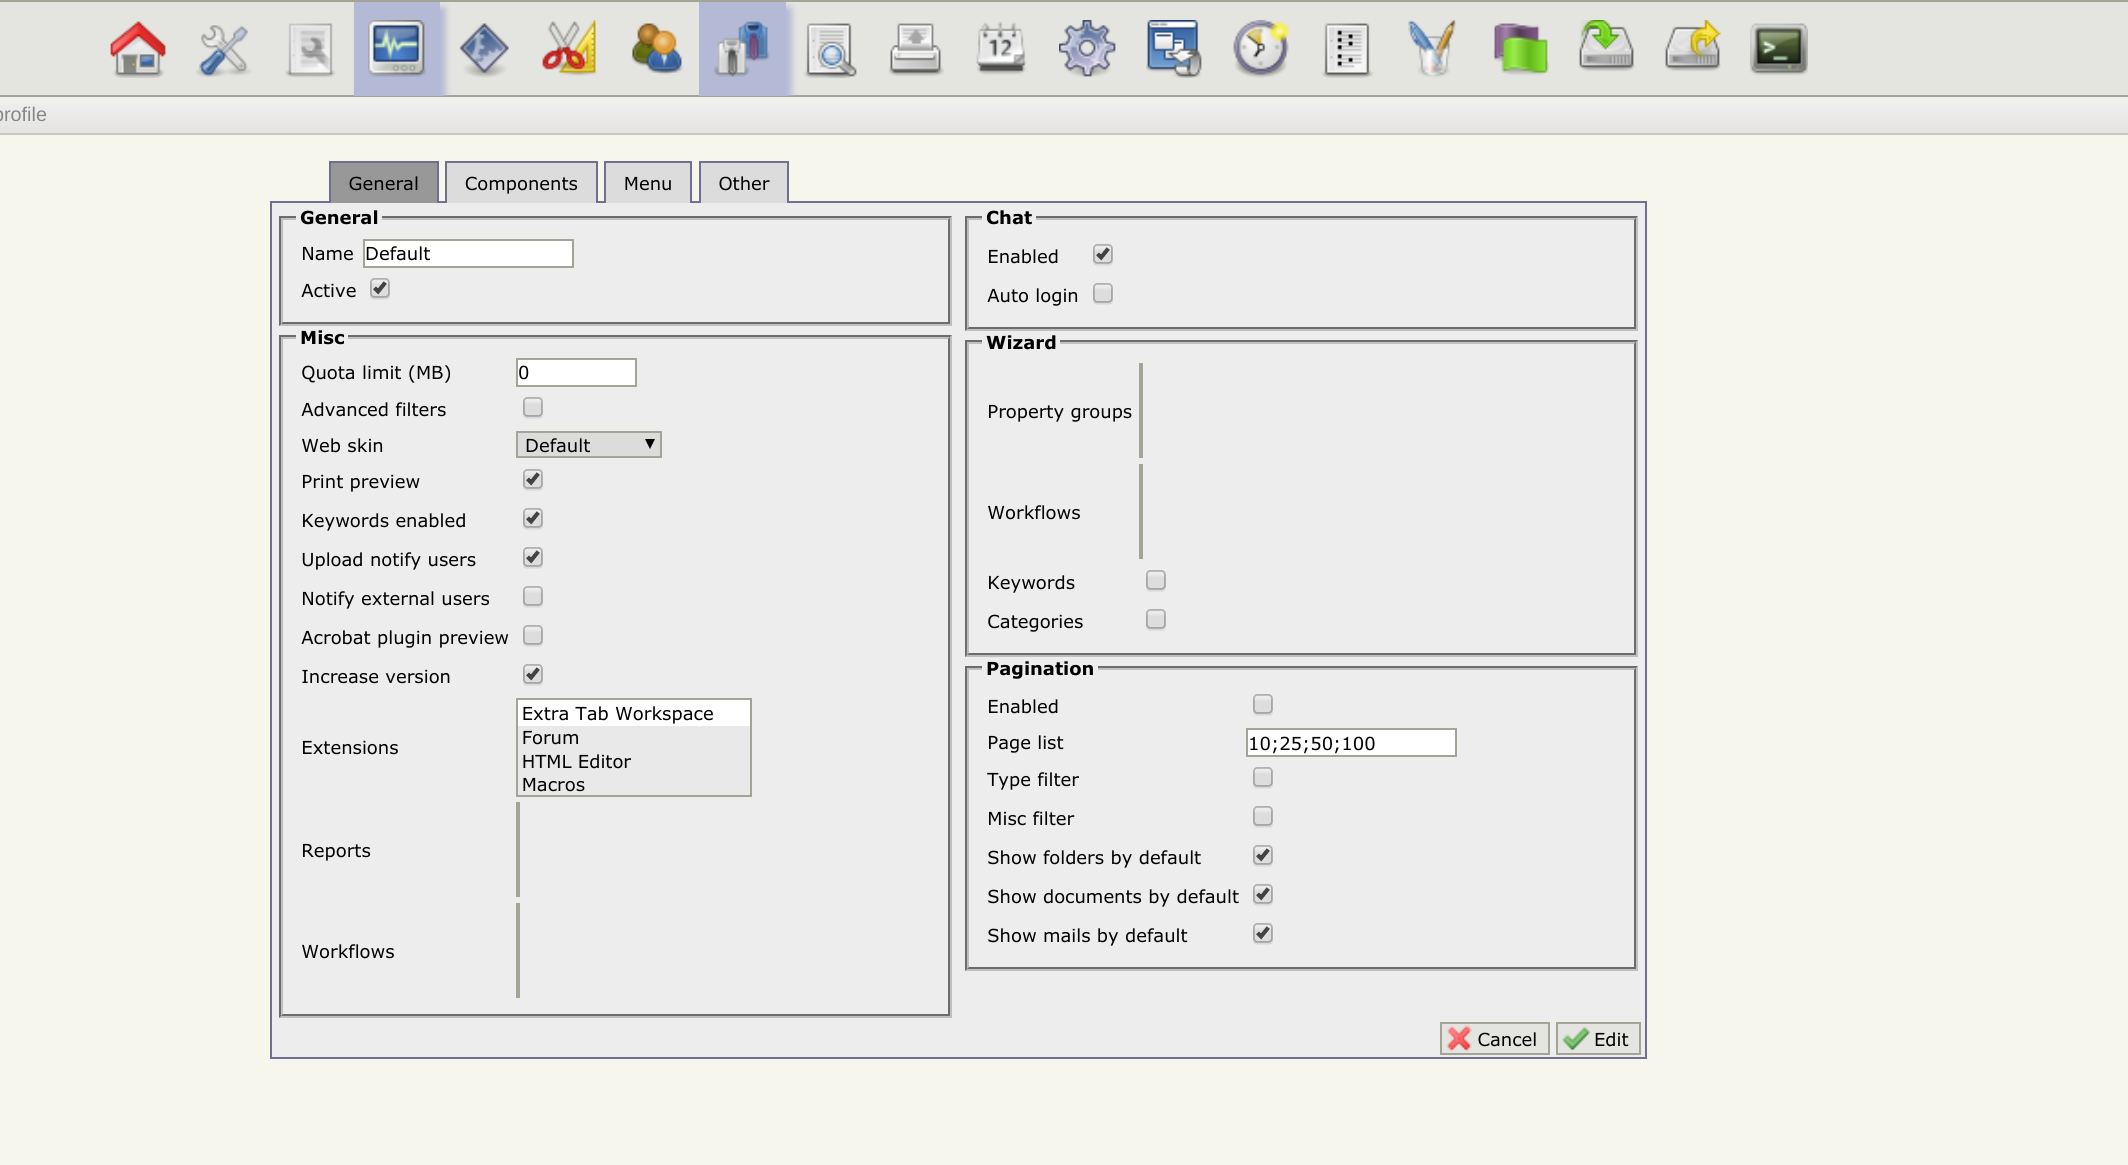This screenshot has height=1165, width=2128.
Task: Enable the Advanced filters checkbox
Action: [x=533, y=408]
